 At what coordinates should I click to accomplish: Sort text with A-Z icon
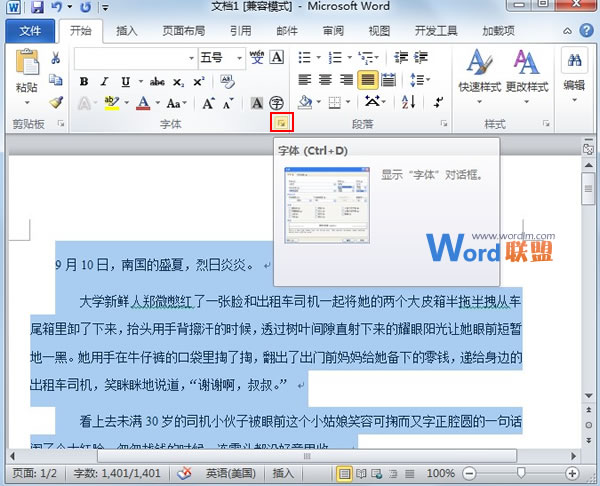[409, 102]
